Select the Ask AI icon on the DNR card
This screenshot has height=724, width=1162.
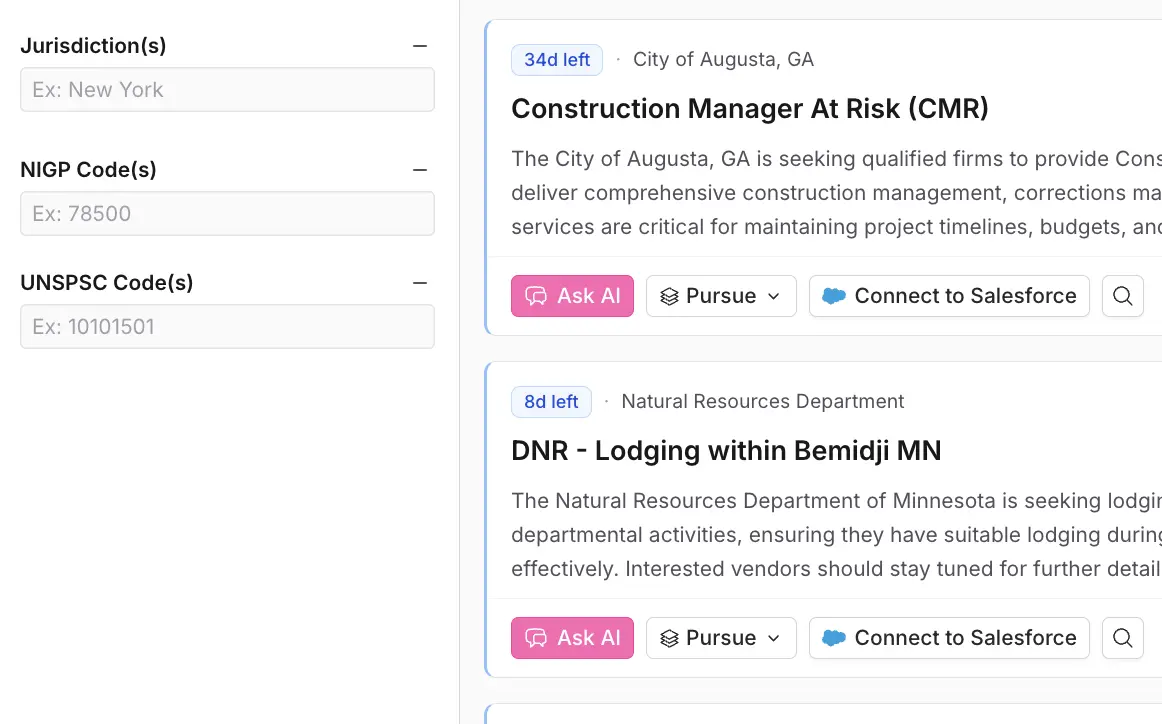tap(536, 637)
